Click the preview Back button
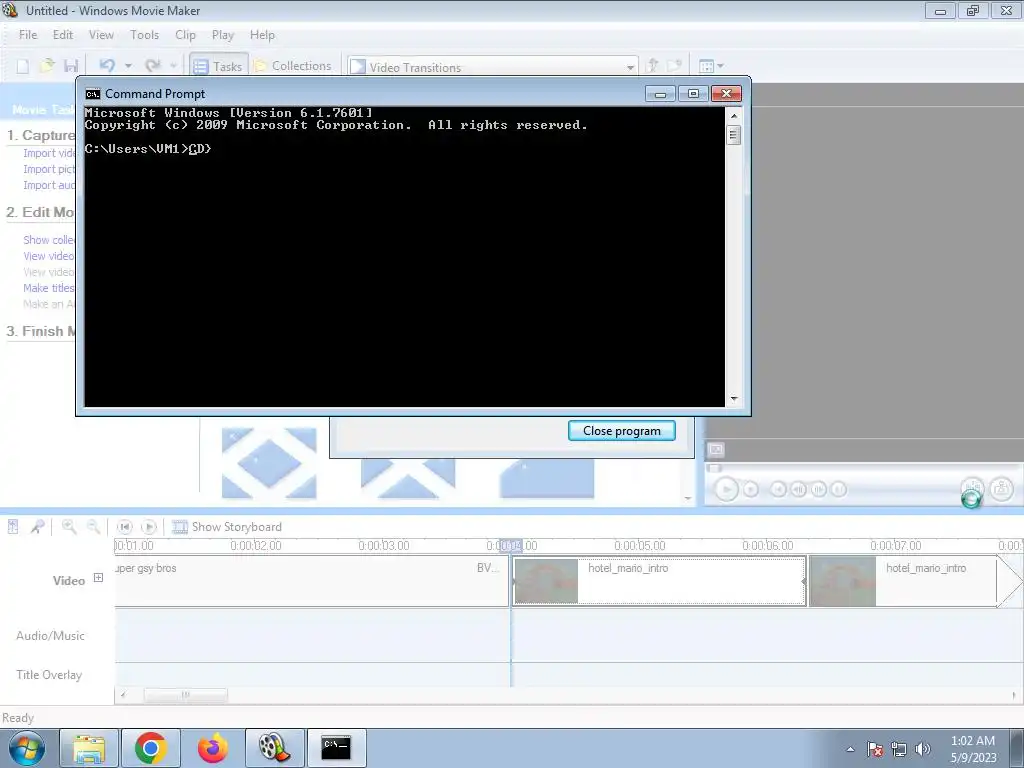This screenshot has width=1024, height=768. coord(778,489)
